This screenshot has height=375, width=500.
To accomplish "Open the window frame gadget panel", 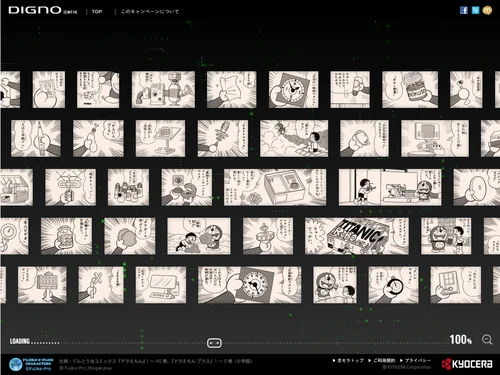I will 455,285.
